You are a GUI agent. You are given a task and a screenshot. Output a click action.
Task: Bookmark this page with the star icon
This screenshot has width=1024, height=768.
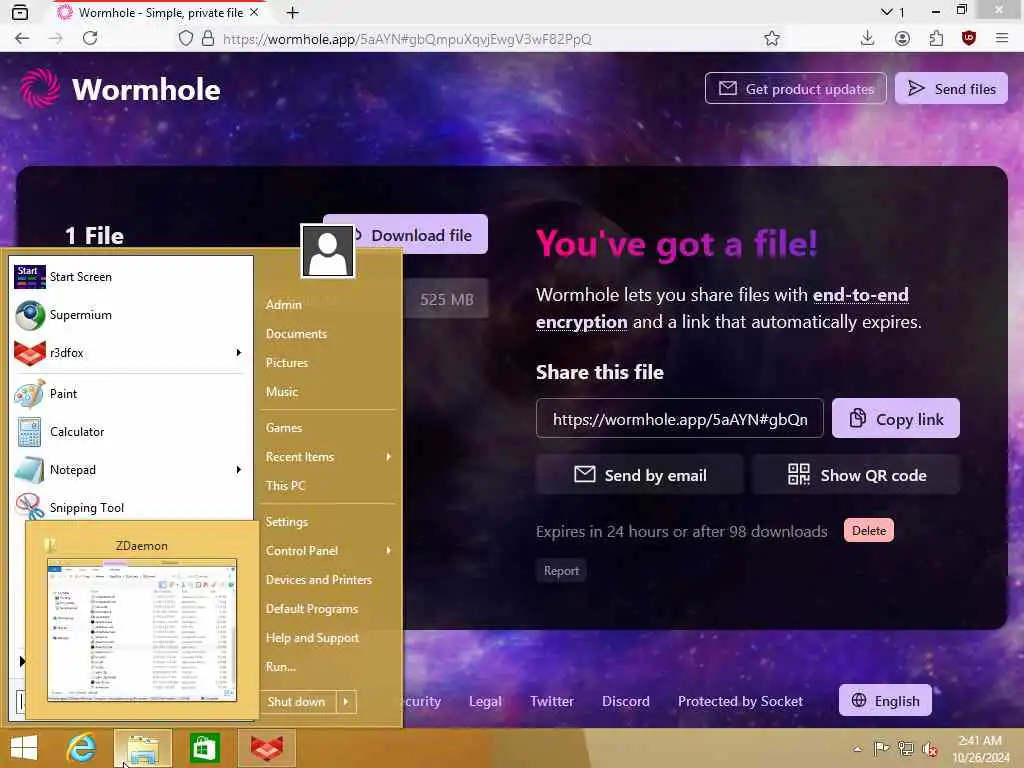[772, 39]
